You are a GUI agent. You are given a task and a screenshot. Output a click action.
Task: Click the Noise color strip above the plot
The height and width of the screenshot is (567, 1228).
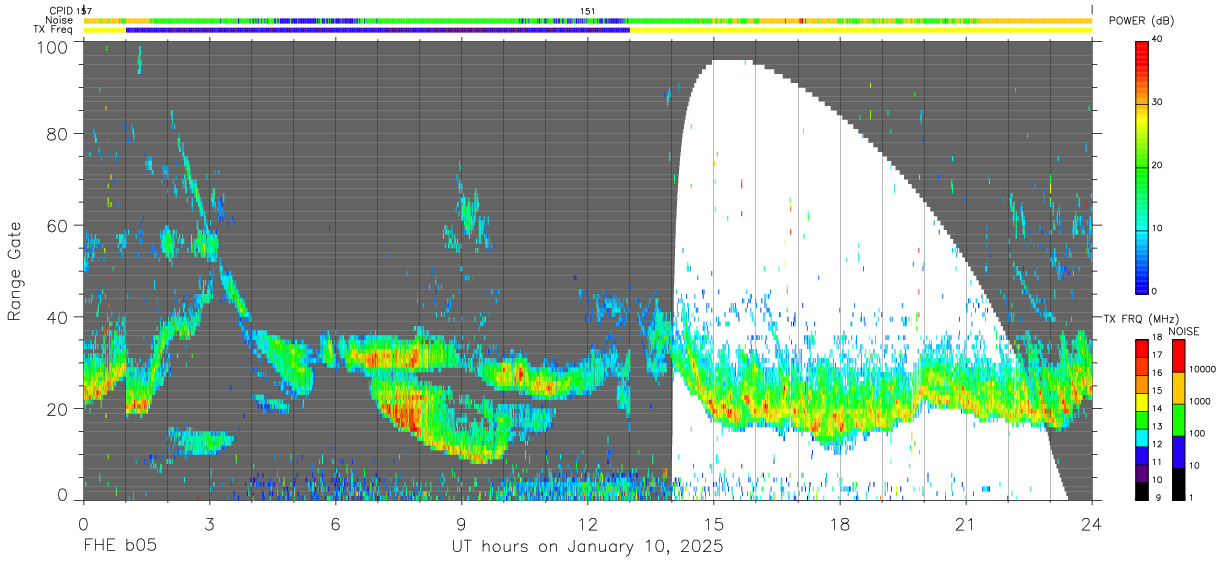588,20
